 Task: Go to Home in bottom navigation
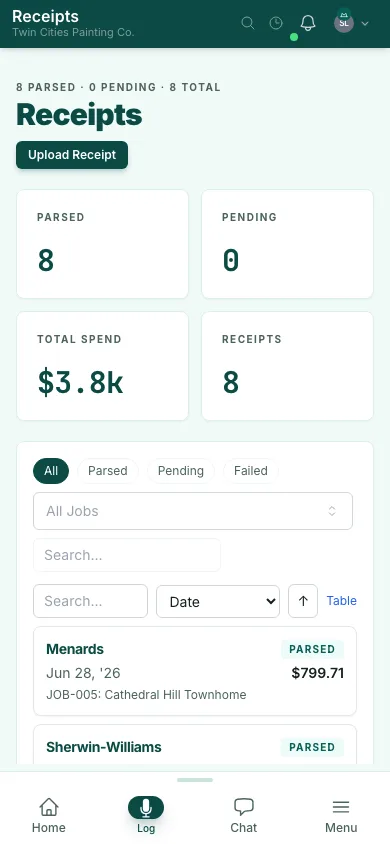pos(48,815)
